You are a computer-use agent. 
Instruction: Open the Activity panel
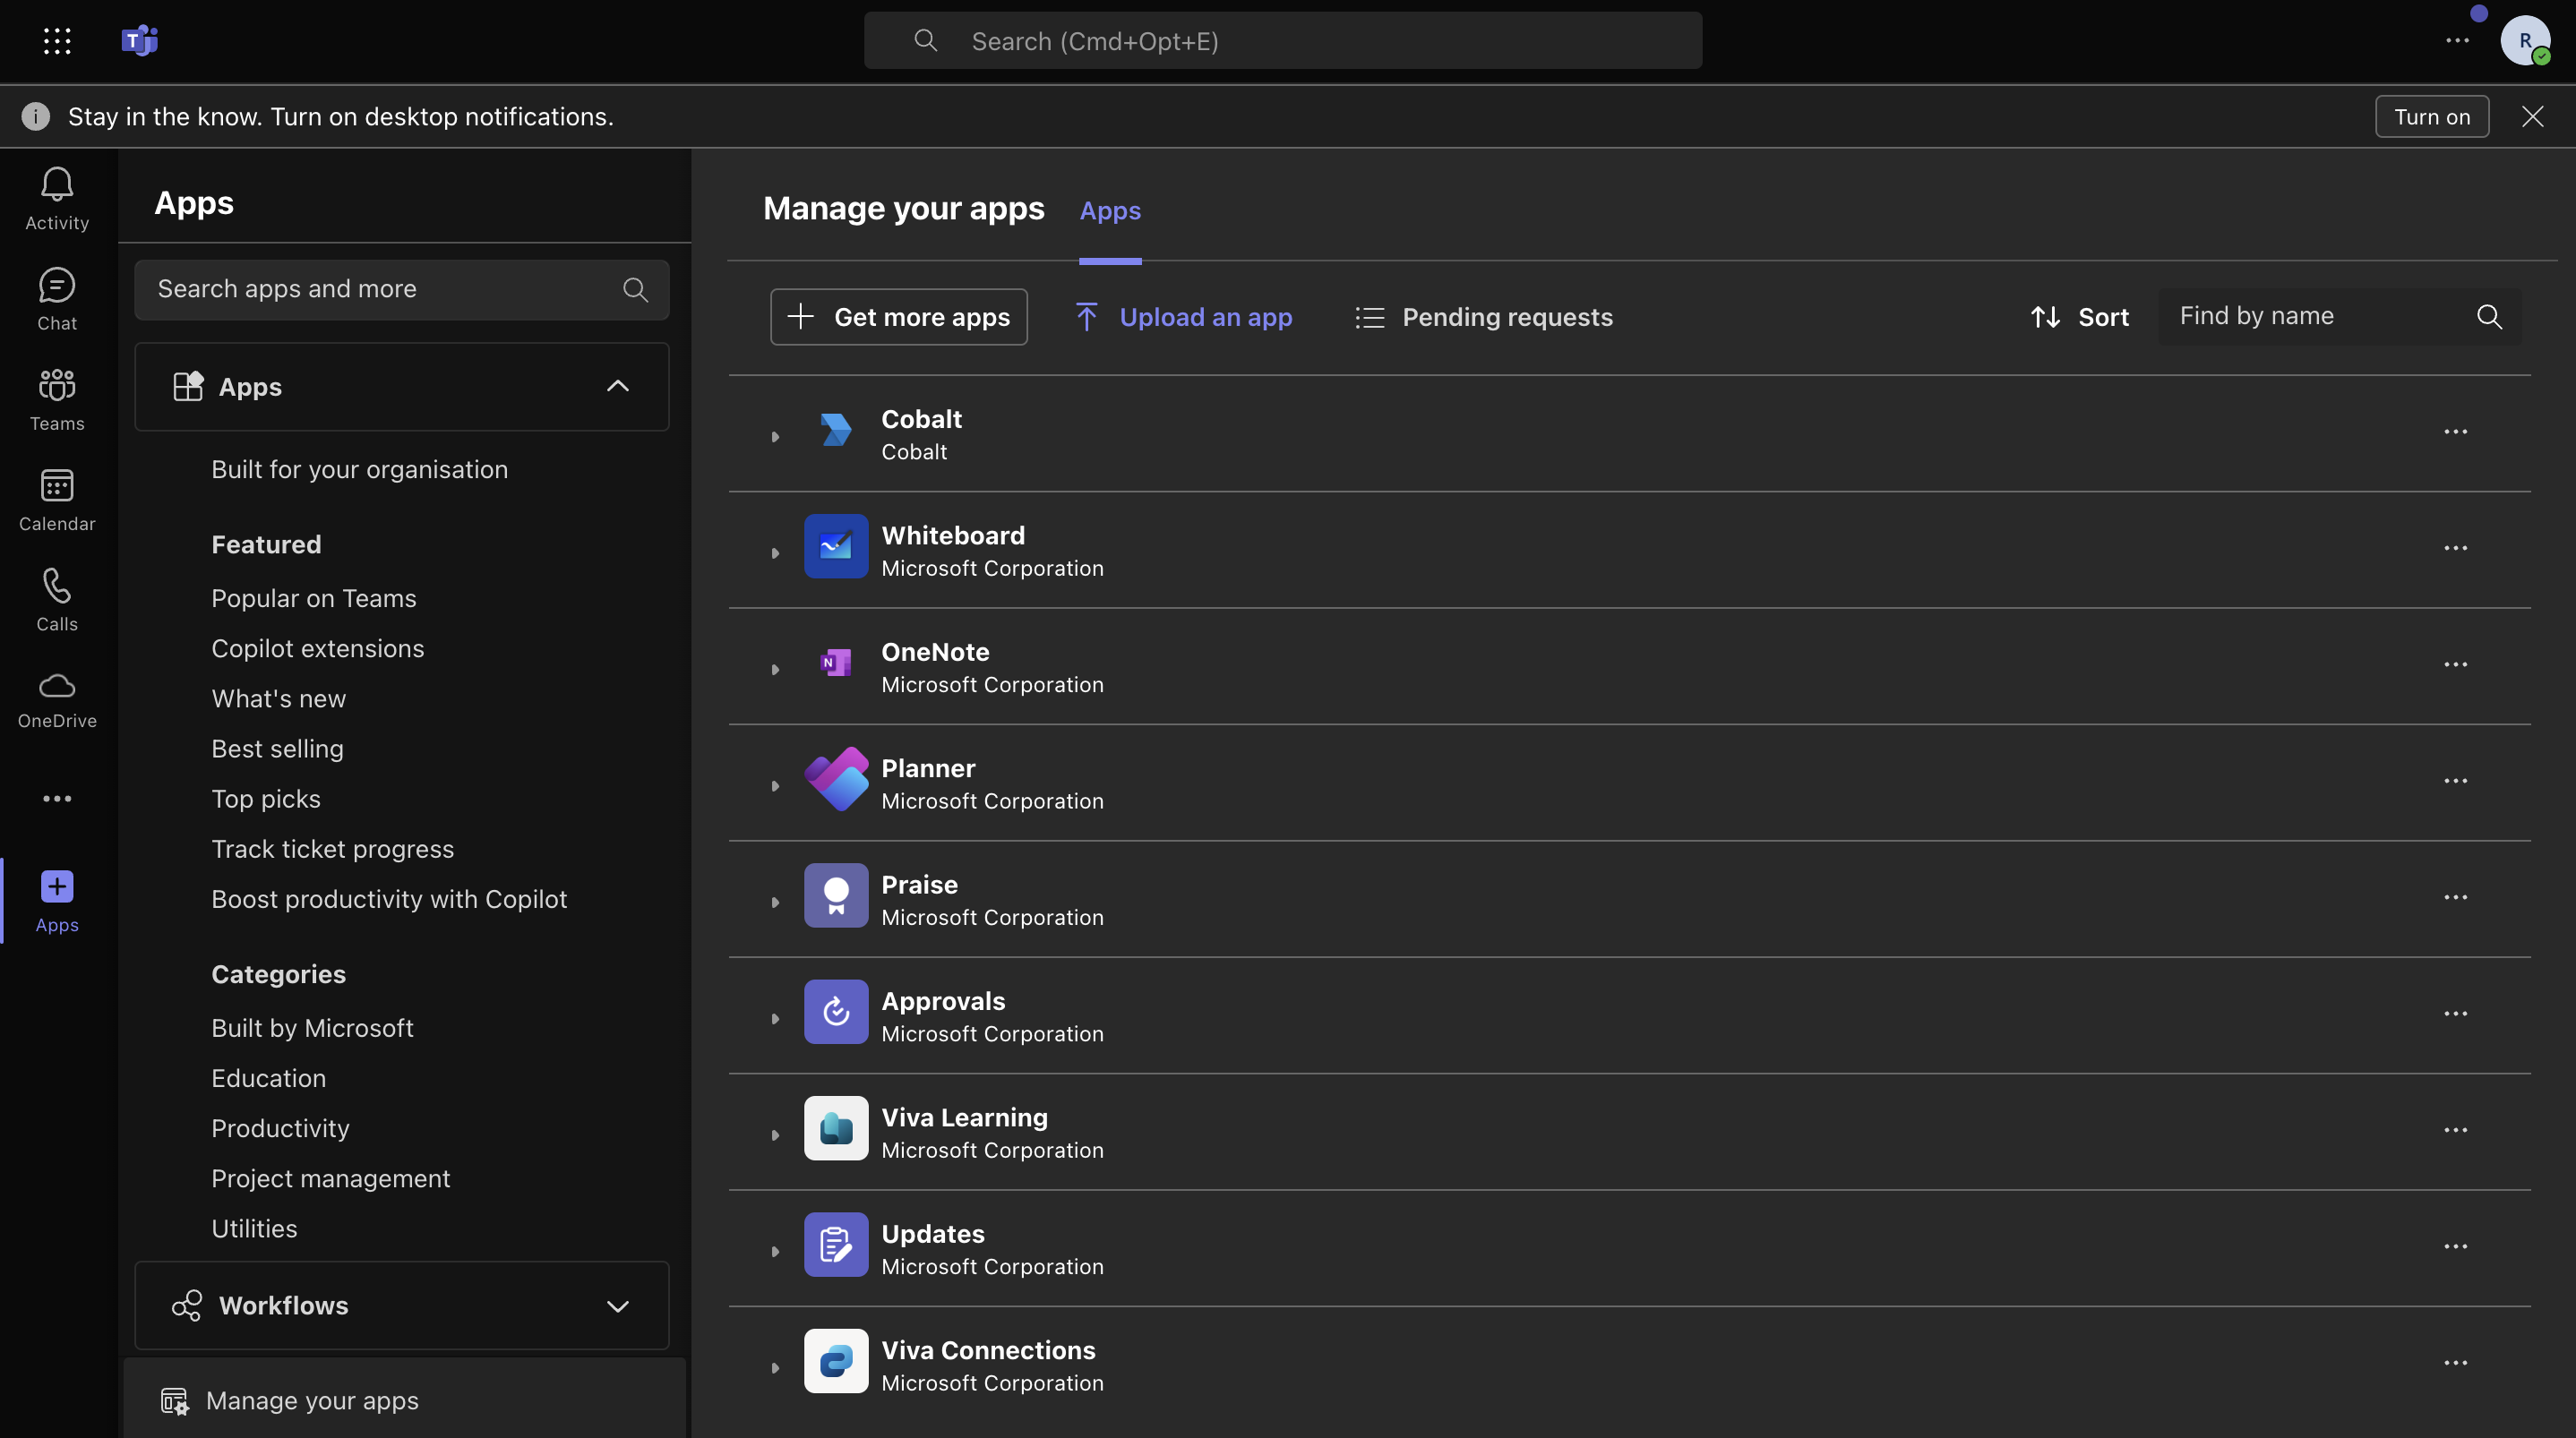(56, 197)
